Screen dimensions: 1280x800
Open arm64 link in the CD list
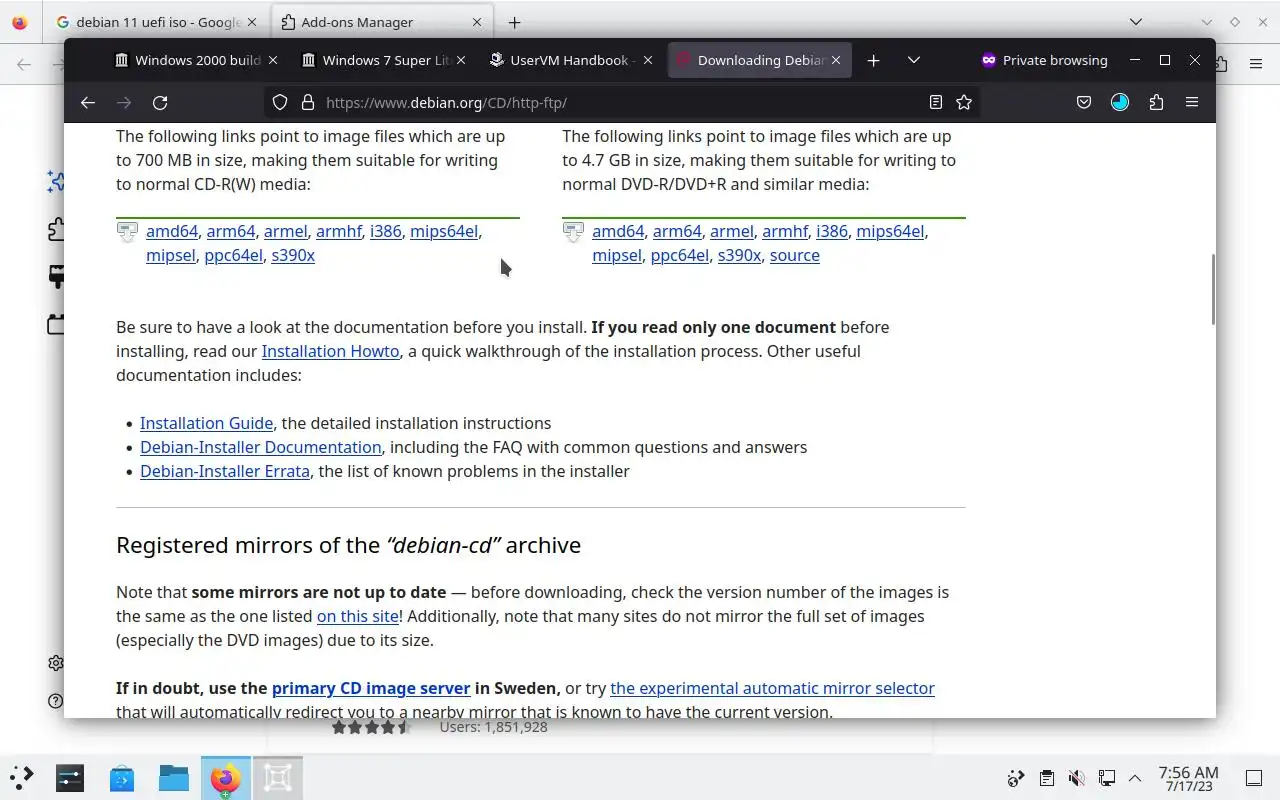click(231, 231)
